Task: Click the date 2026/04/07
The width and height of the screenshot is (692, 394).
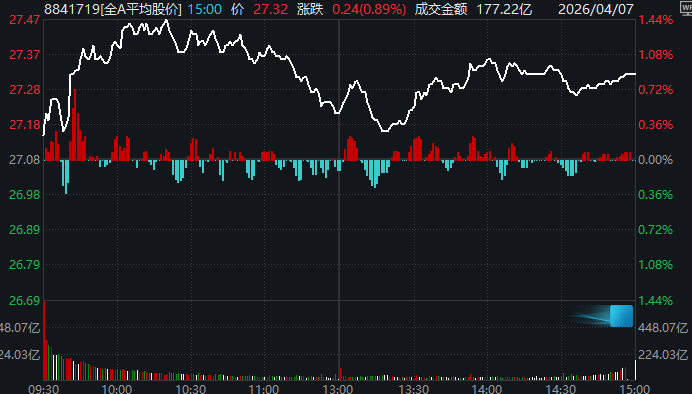Action: pos(596,9)
